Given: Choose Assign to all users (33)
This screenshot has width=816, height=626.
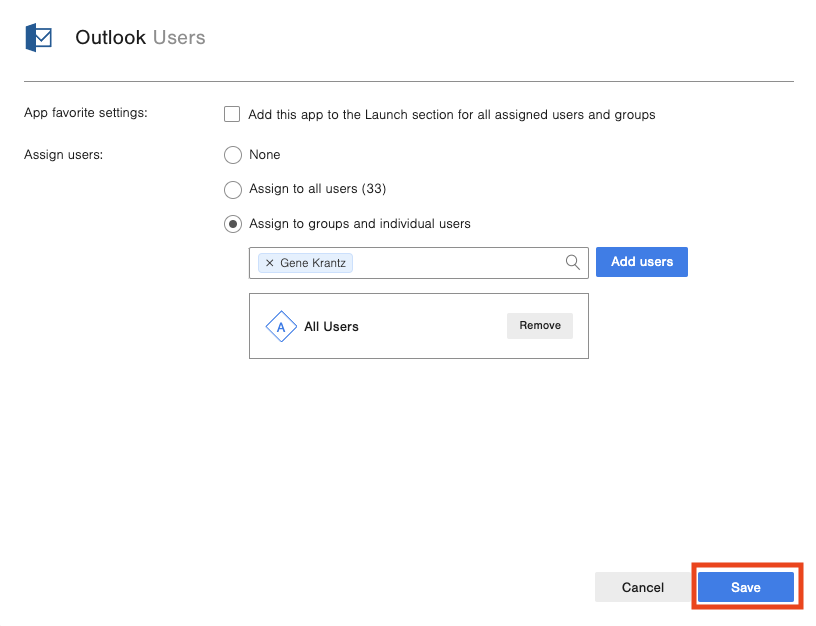Looking at the screenshot, I should (233, 189).
